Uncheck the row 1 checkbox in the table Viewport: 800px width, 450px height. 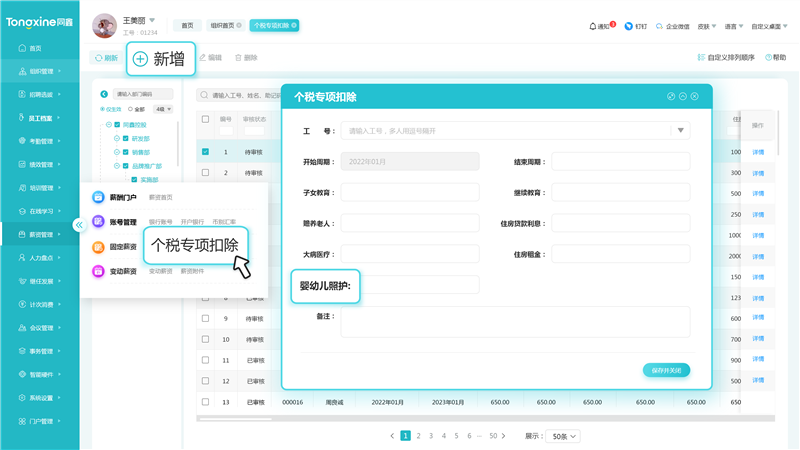[x=205, y=152]
